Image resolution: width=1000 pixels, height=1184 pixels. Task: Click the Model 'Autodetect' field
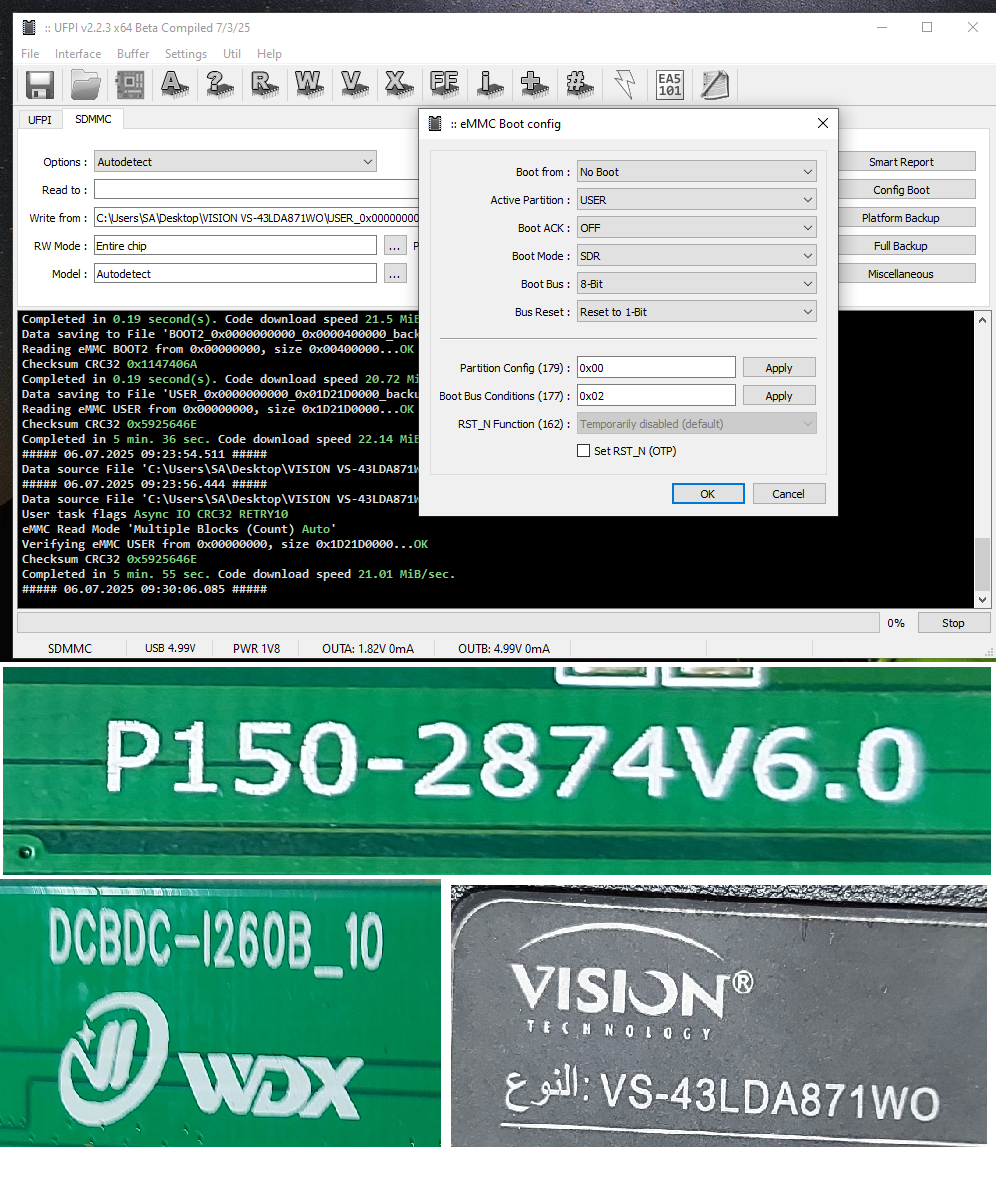[x=235, y=273]
